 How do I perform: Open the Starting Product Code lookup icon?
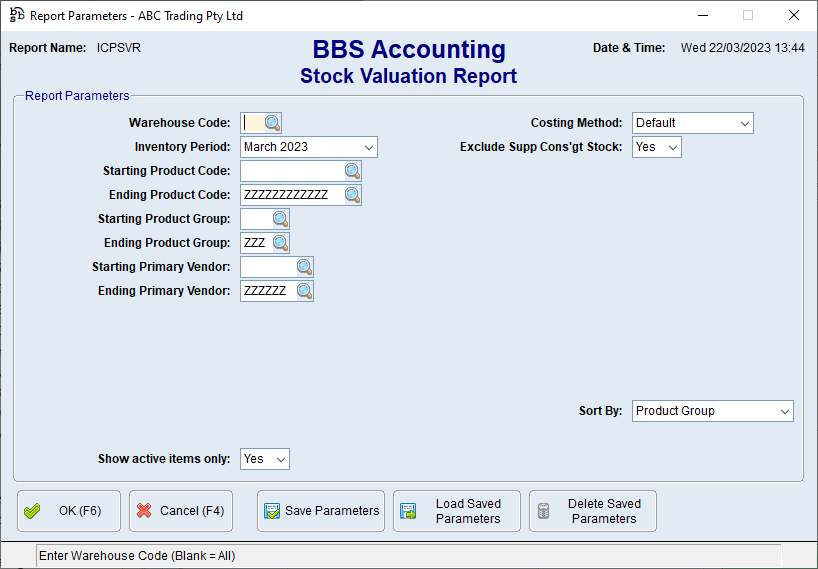click(x=352, y=171)
